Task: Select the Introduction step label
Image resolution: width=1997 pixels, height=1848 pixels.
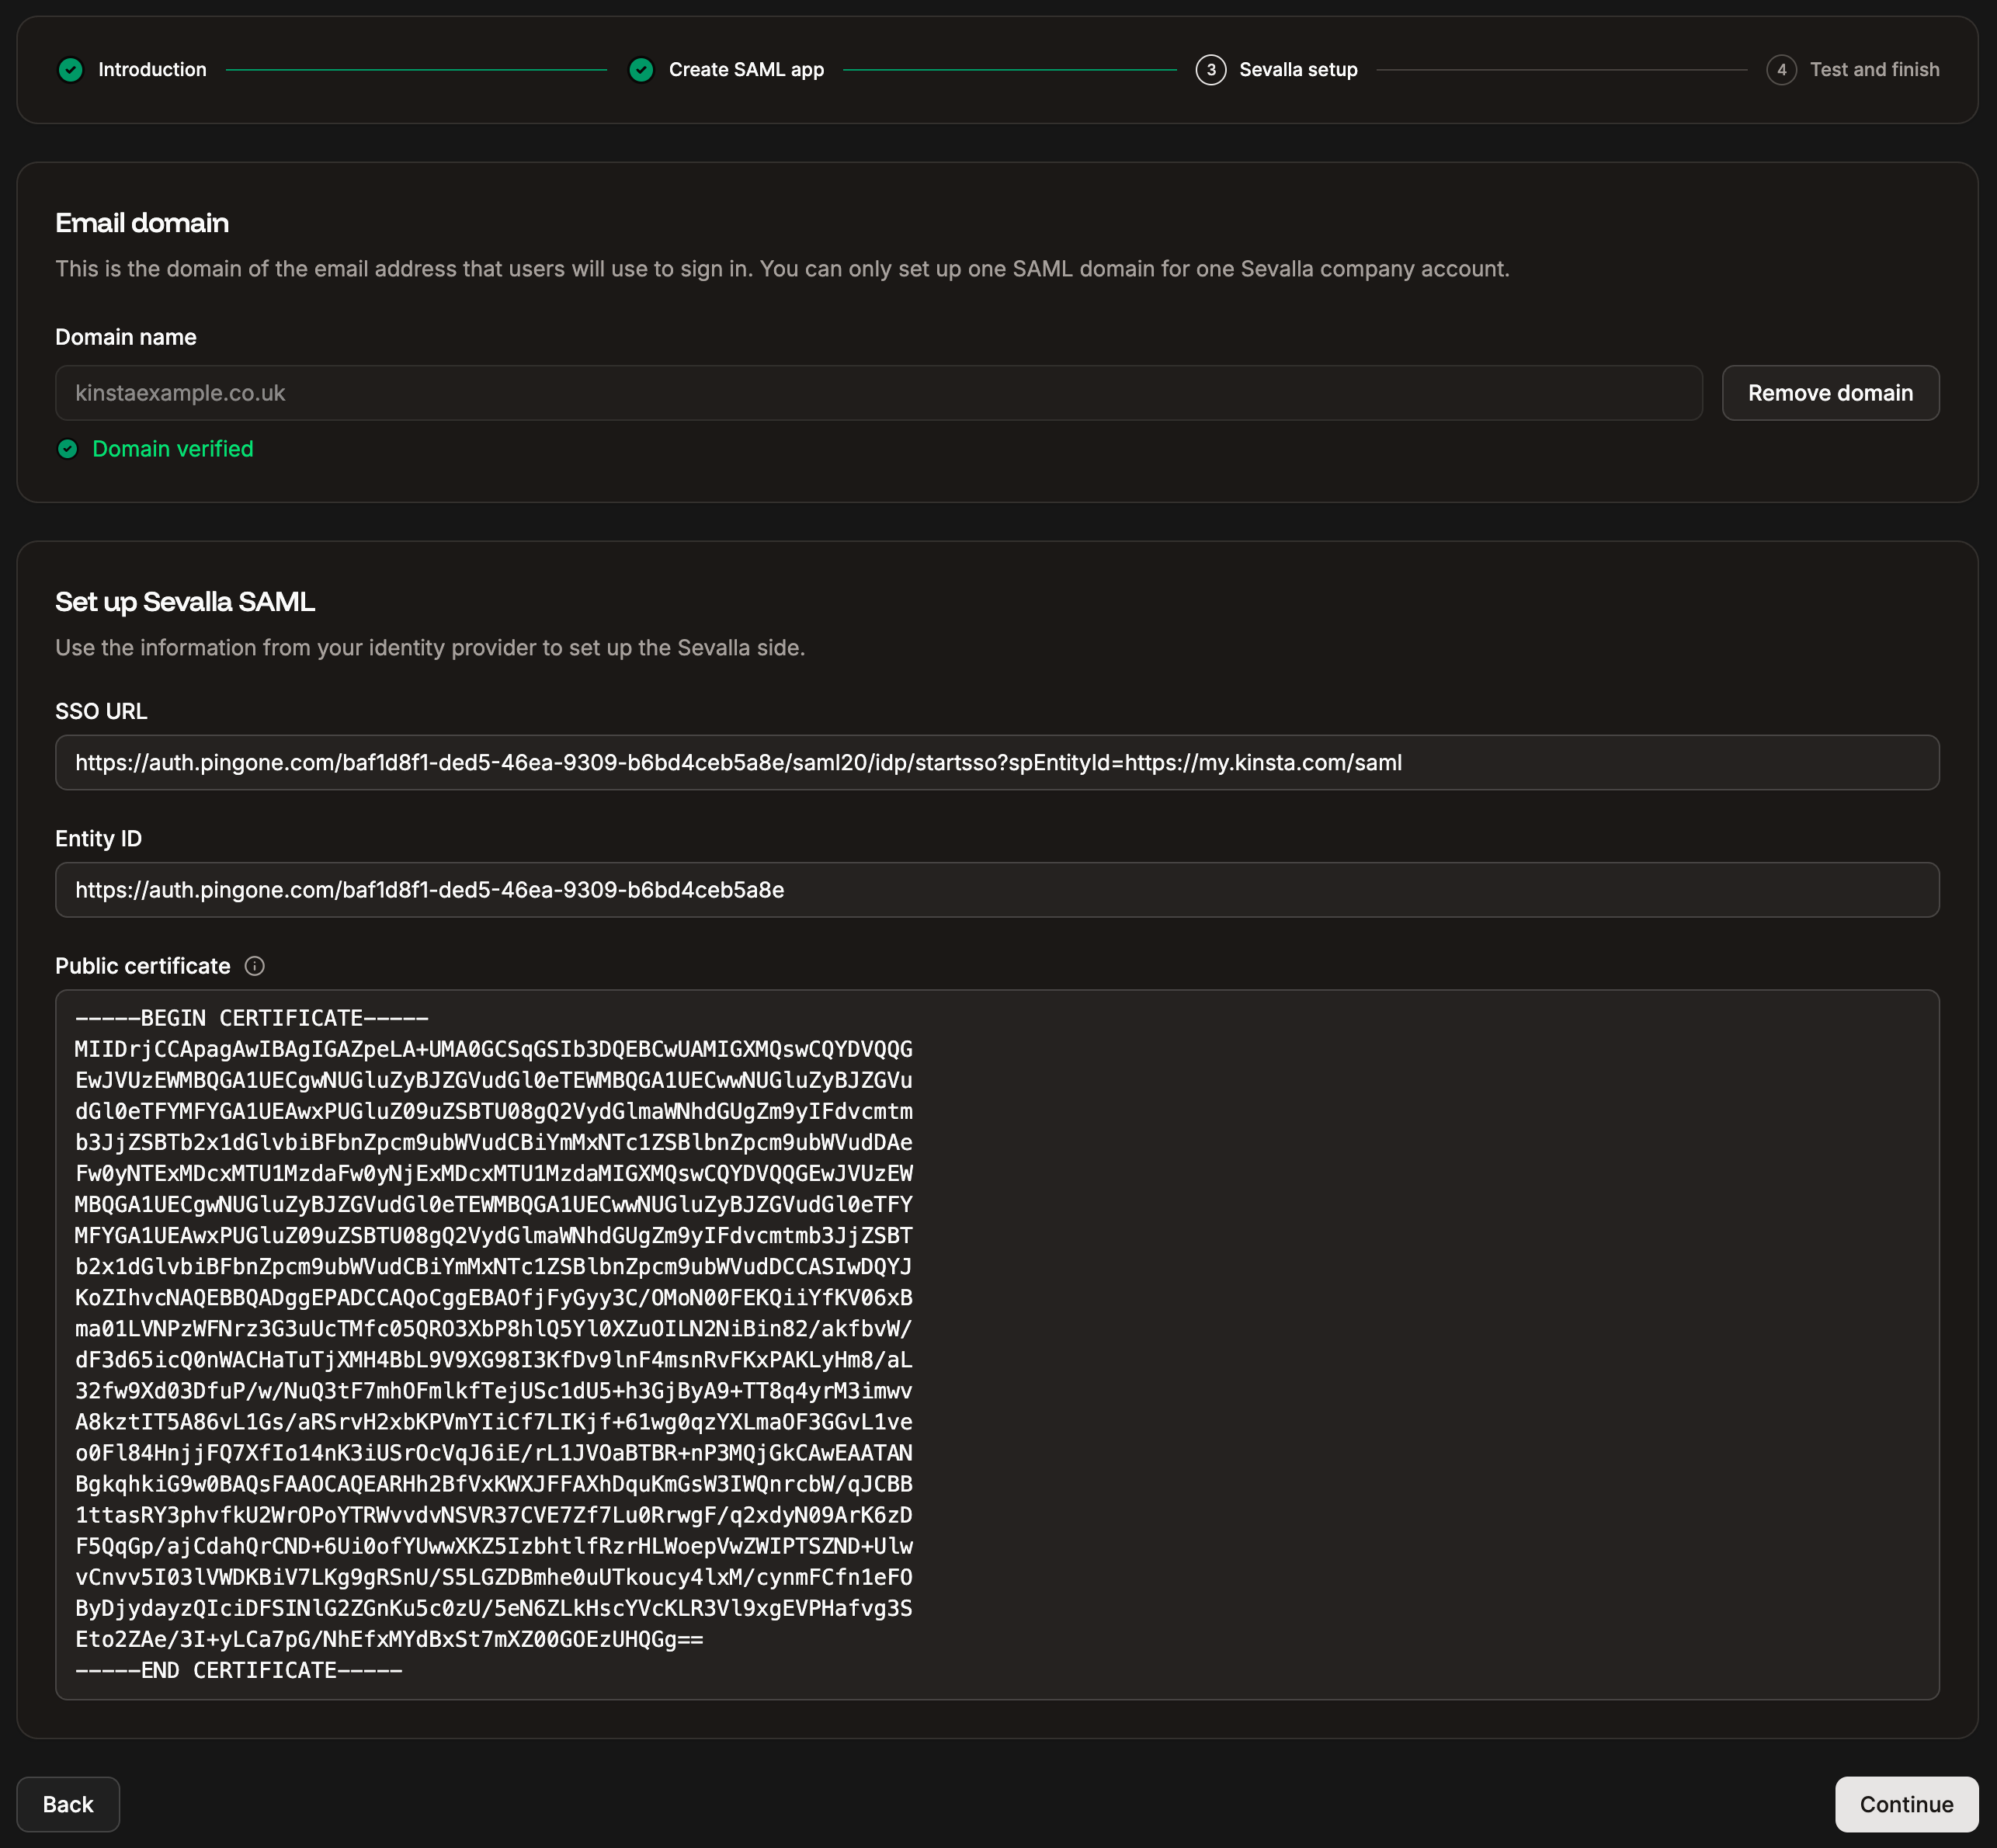Action: tap(151, 70)
